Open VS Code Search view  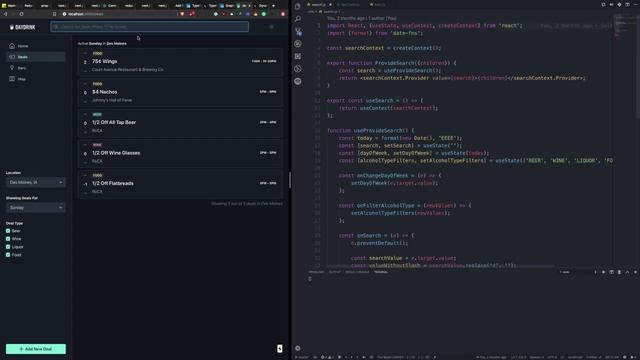[298, 19]
